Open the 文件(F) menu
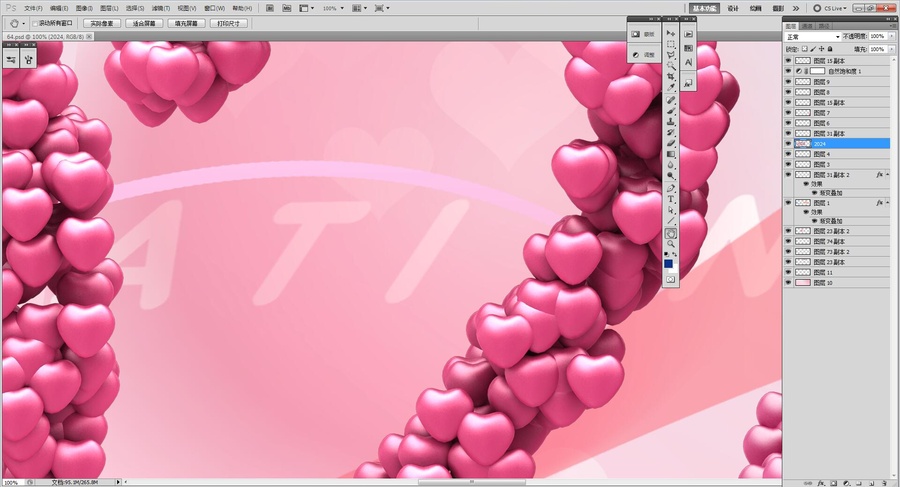This screenshot has width=900, height=487. click(x=33, y=9)
